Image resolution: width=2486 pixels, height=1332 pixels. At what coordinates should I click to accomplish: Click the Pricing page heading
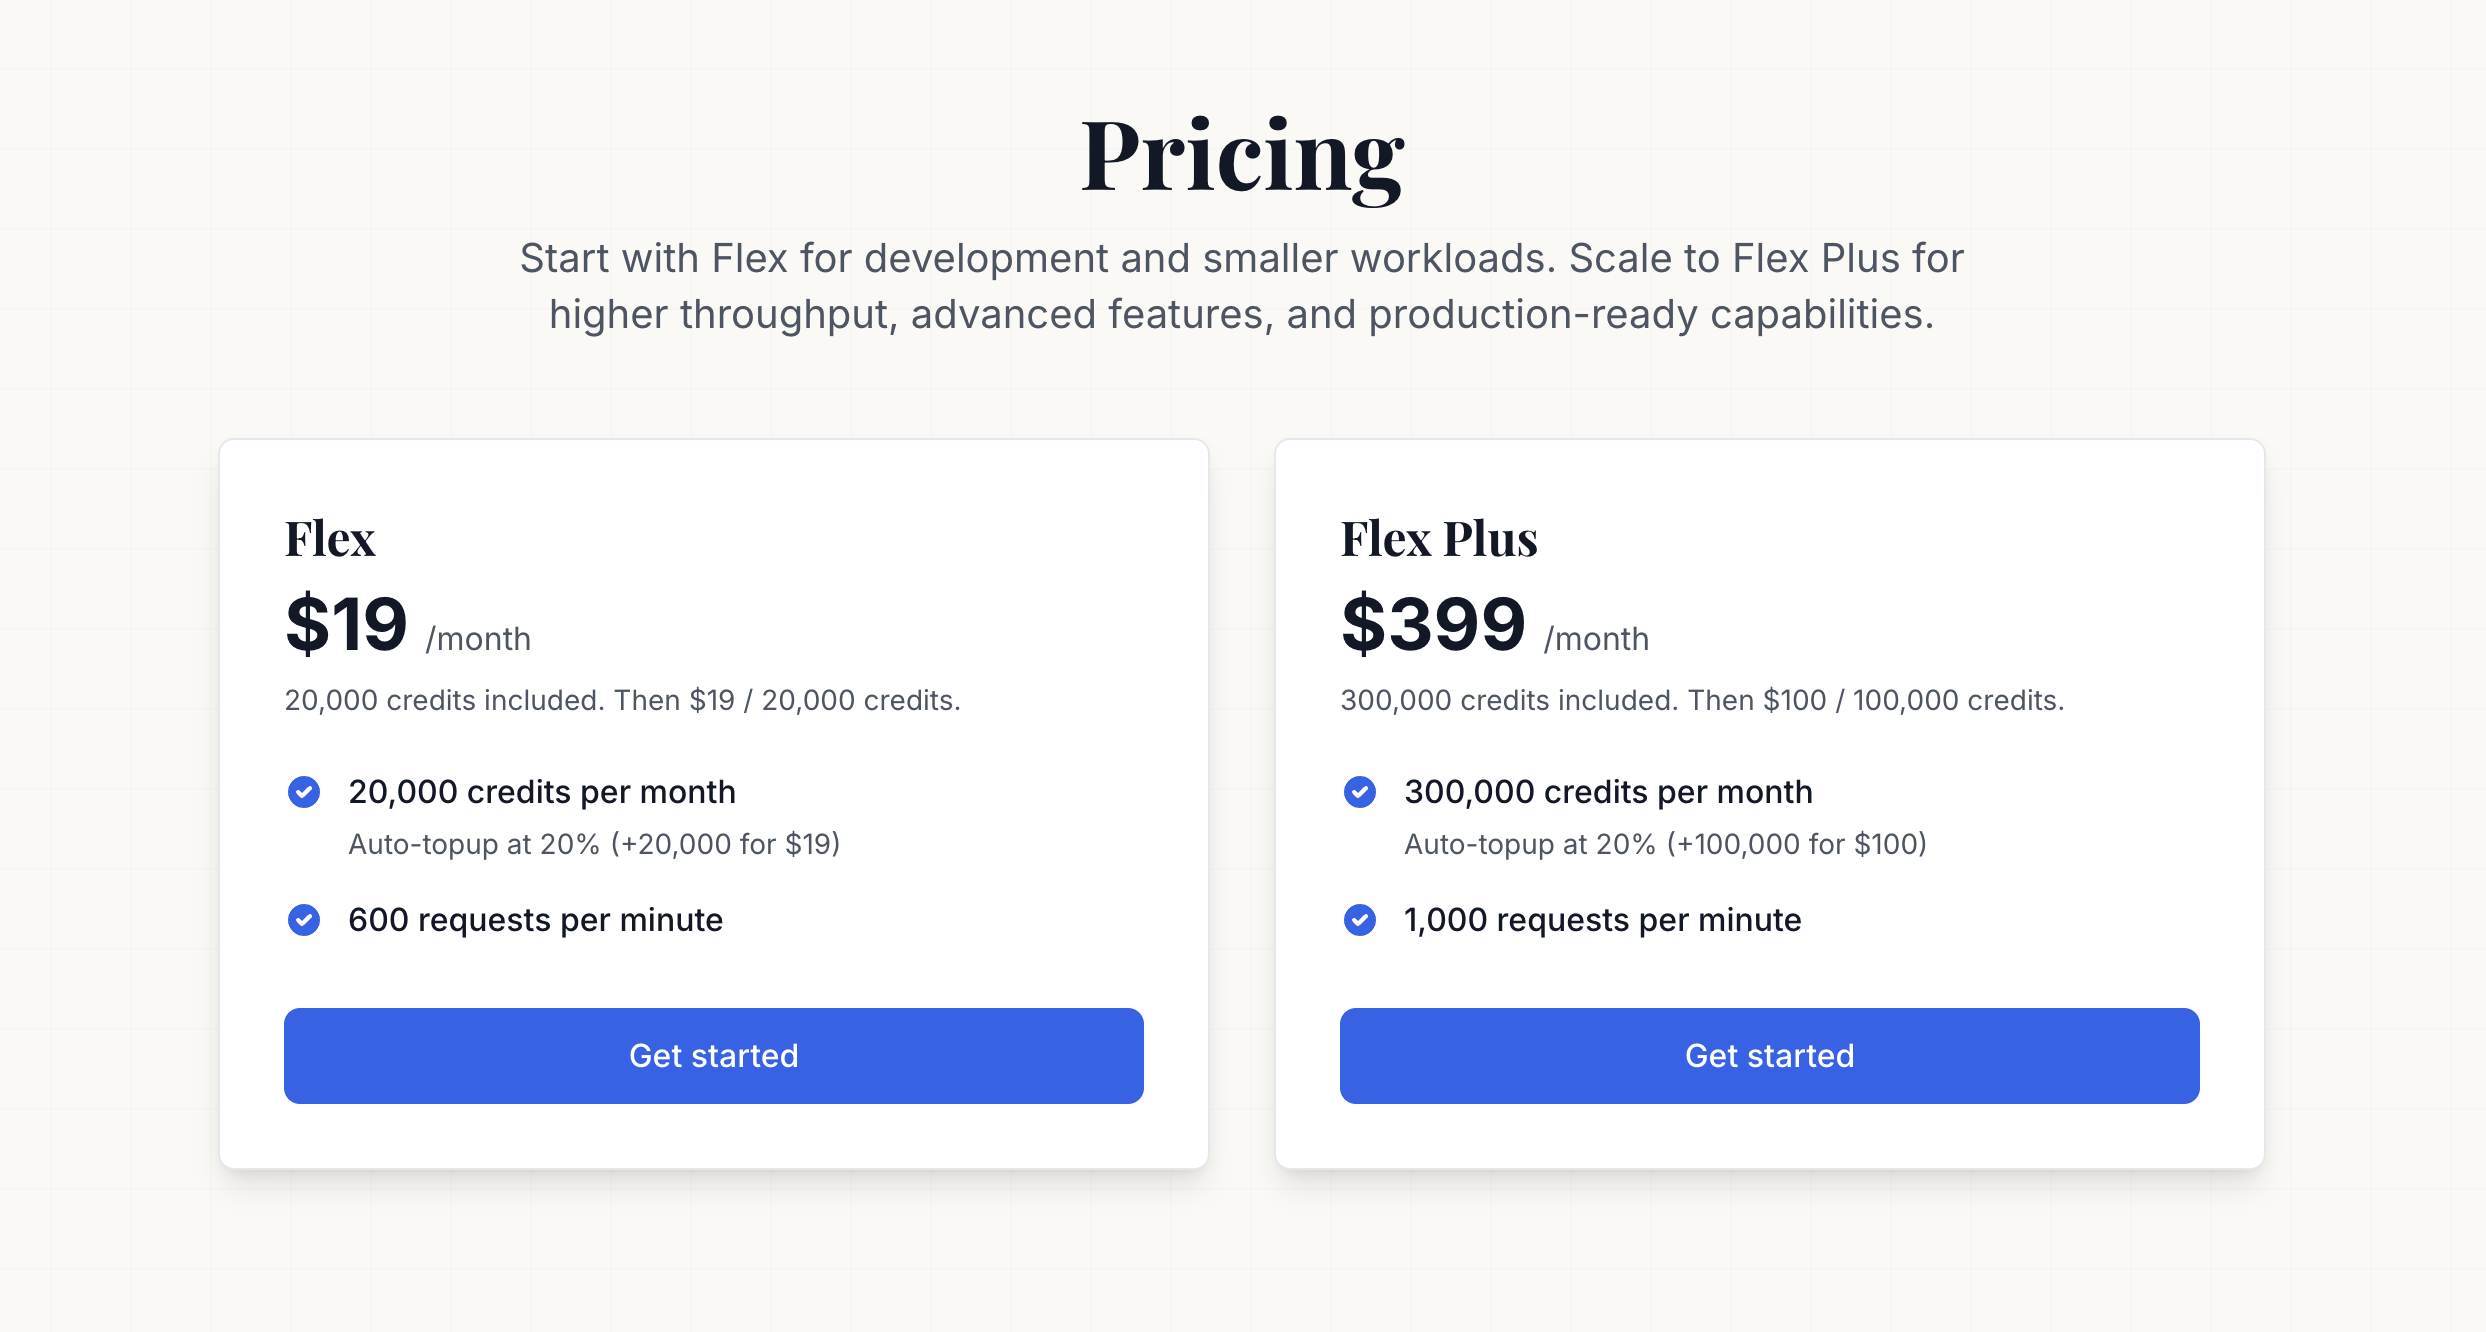[x=1242, y=156]
